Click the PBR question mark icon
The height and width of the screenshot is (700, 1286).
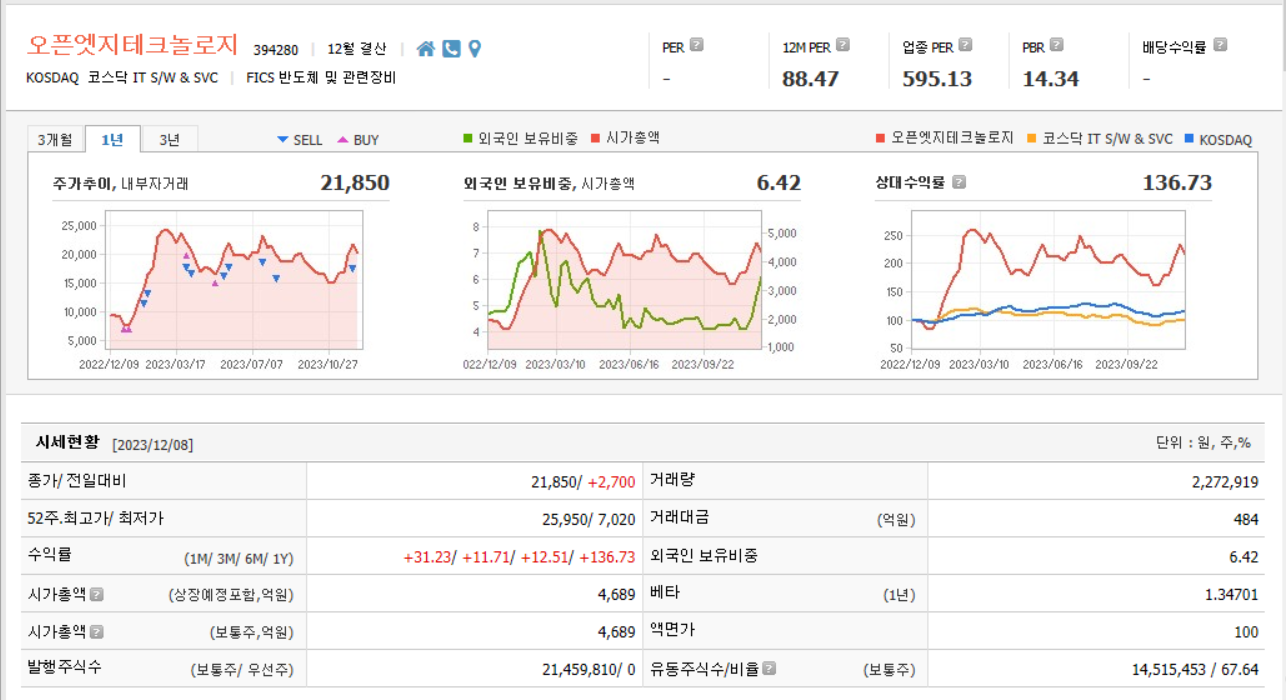pos(1055,44)
